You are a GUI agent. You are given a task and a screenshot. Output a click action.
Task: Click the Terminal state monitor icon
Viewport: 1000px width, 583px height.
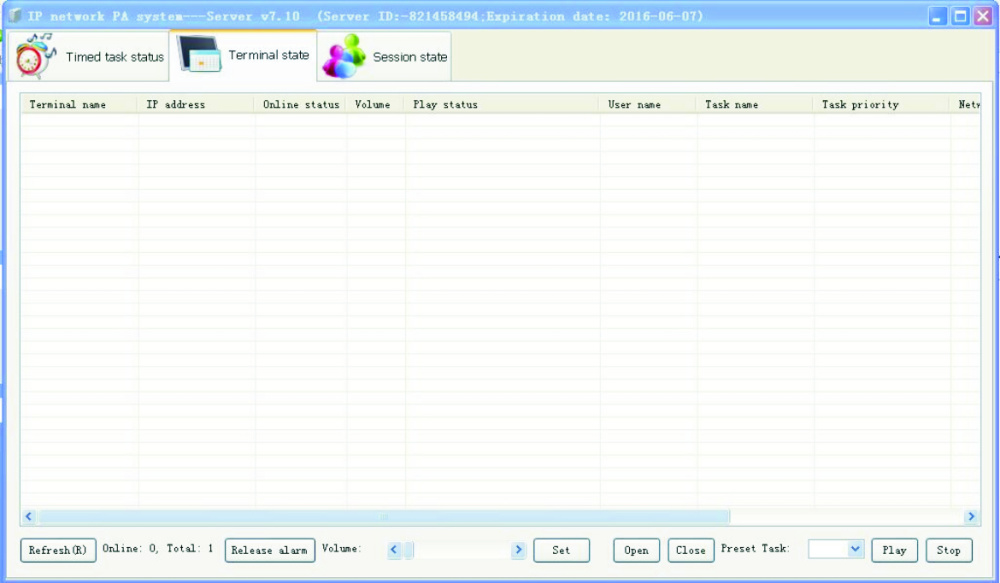tap(199, 56)
